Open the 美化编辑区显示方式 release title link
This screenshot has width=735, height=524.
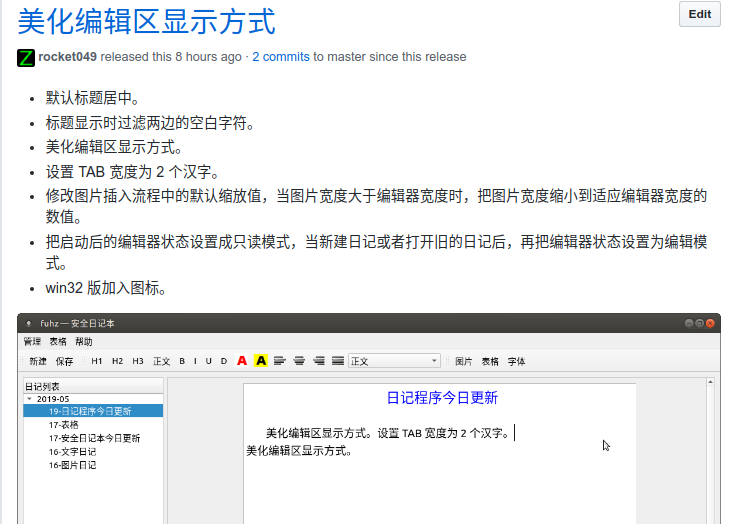(146, 21)
